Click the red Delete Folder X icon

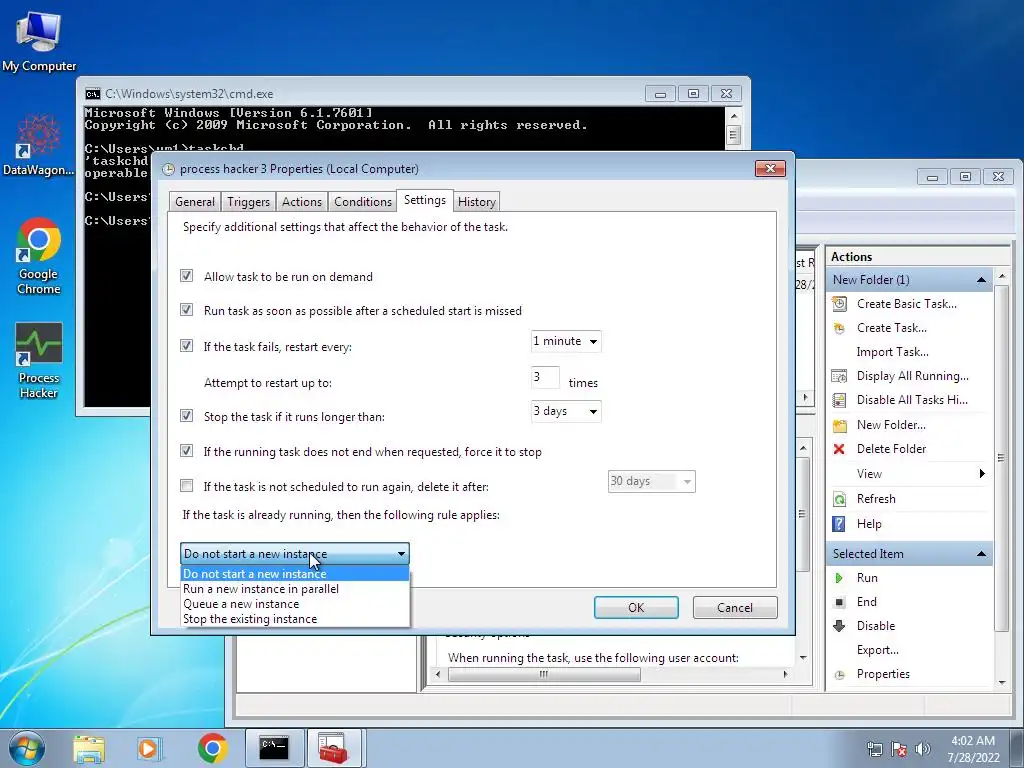click(839, 449)
